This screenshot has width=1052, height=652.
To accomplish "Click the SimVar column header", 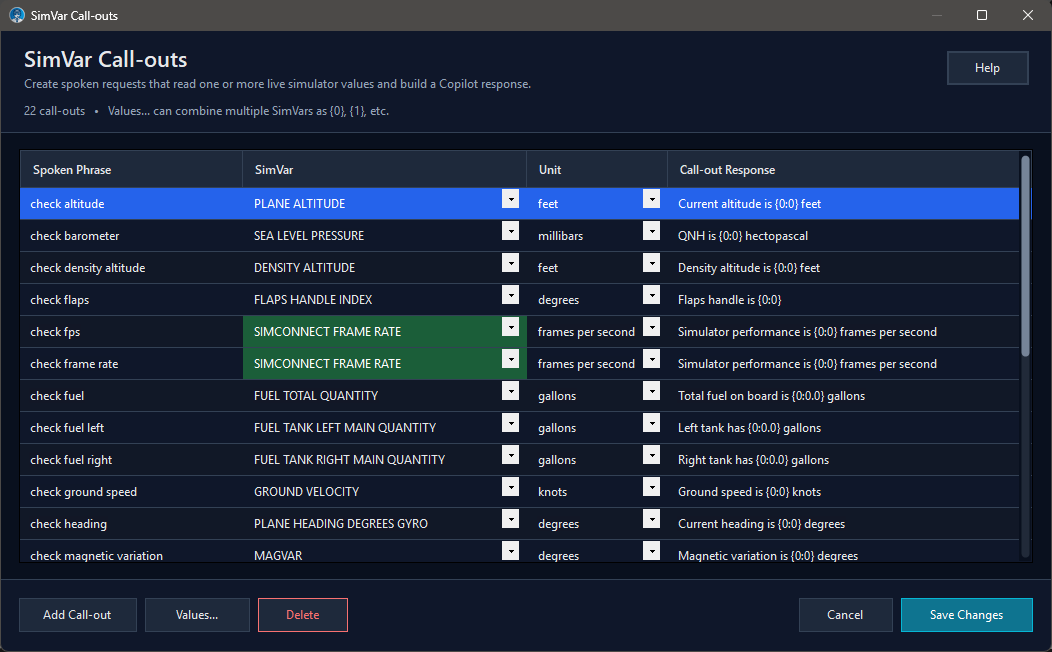I will [x=384, y=170].
